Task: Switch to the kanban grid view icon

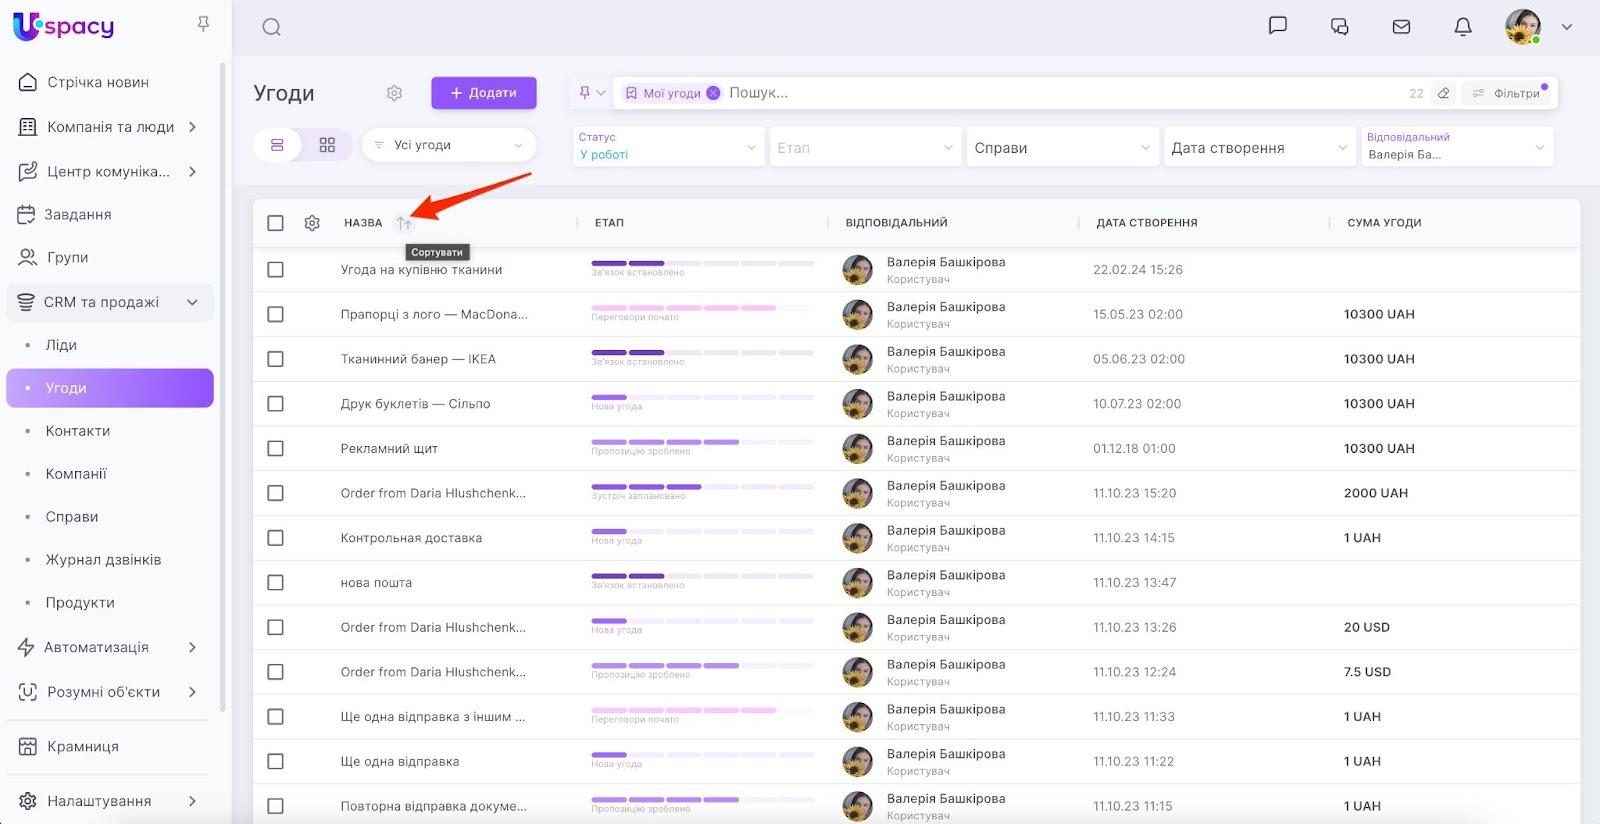Action: (327, 145)
